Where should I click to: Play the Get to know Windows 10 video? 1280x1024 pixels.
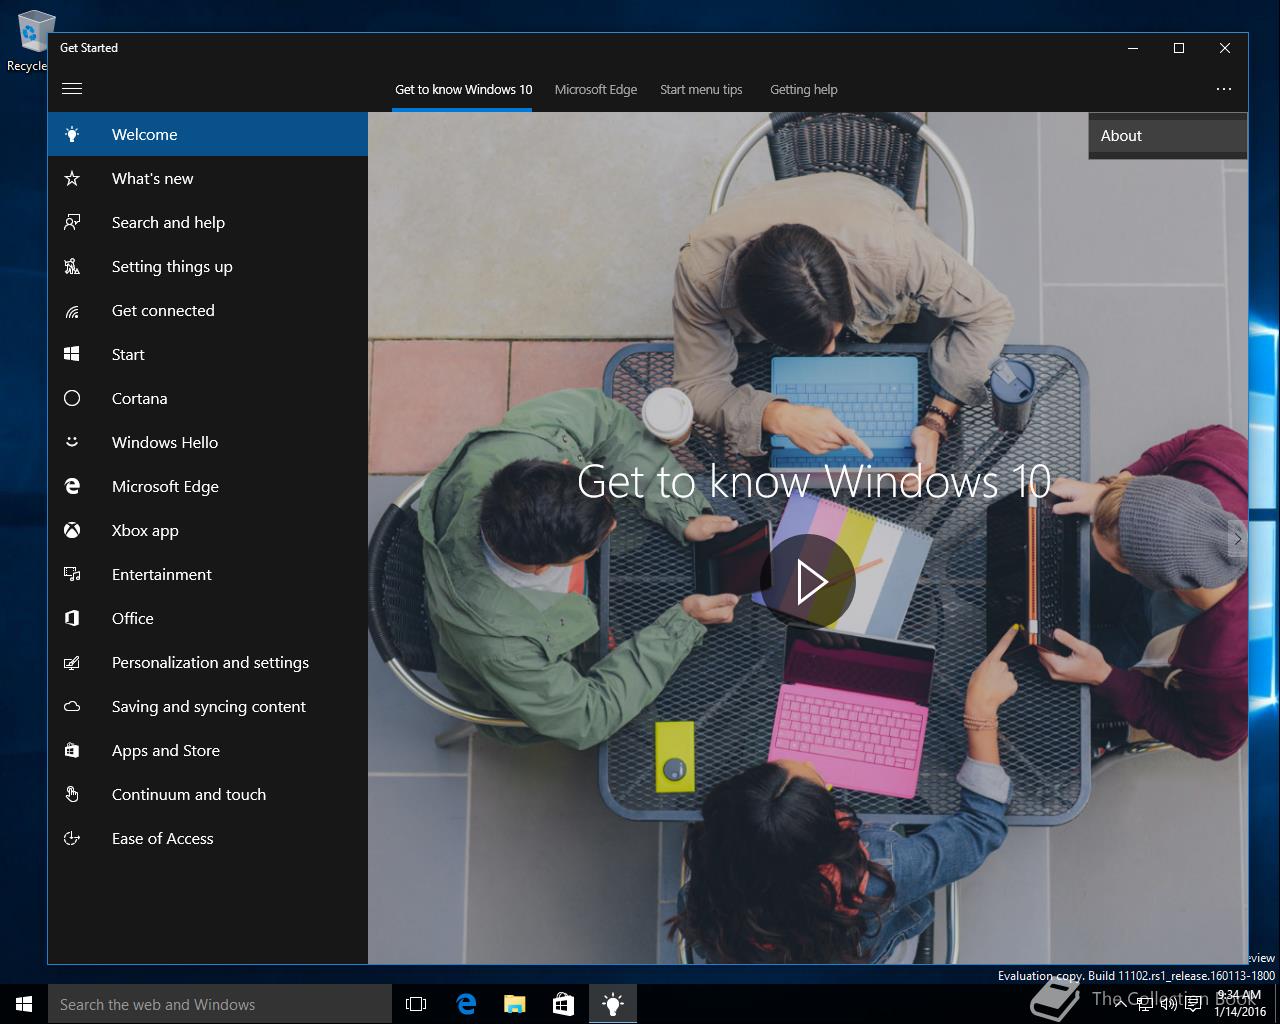(809, 581)
